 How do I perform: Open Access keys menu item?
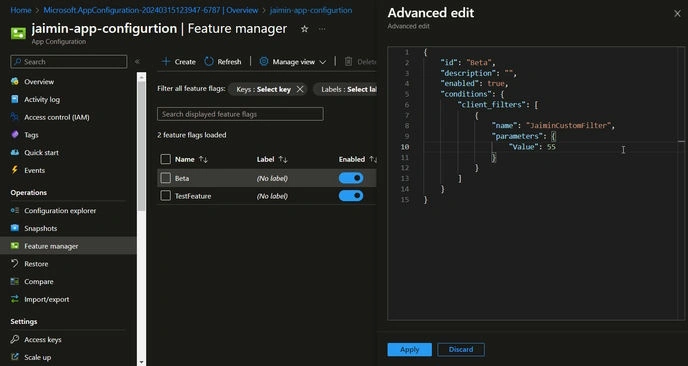[x=43, y=340]
